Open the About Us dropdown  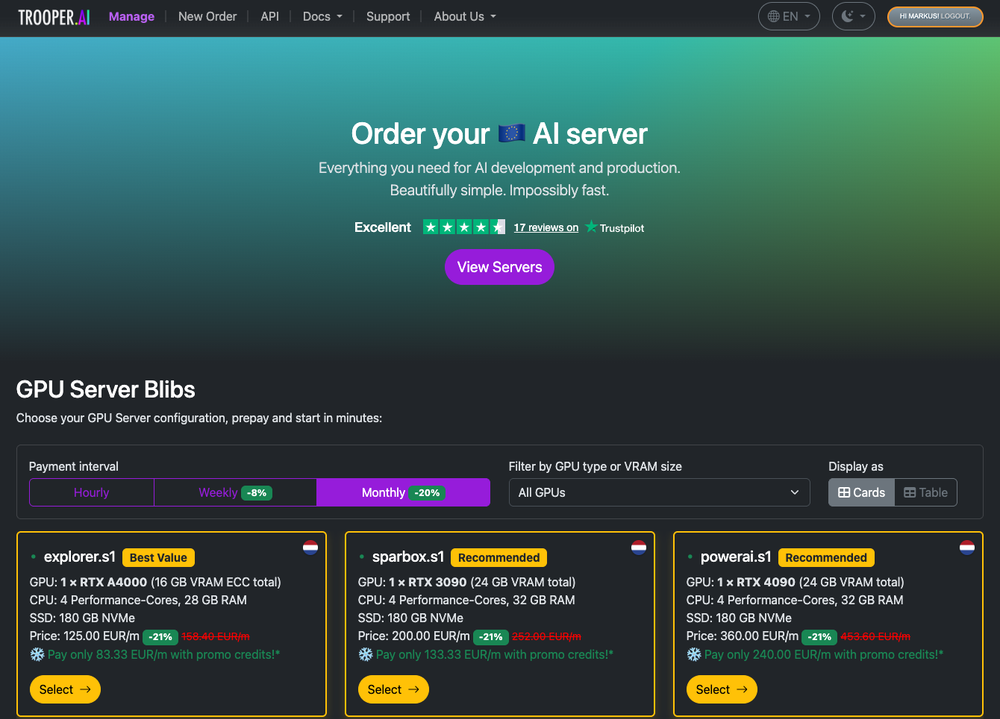[464, 16]
